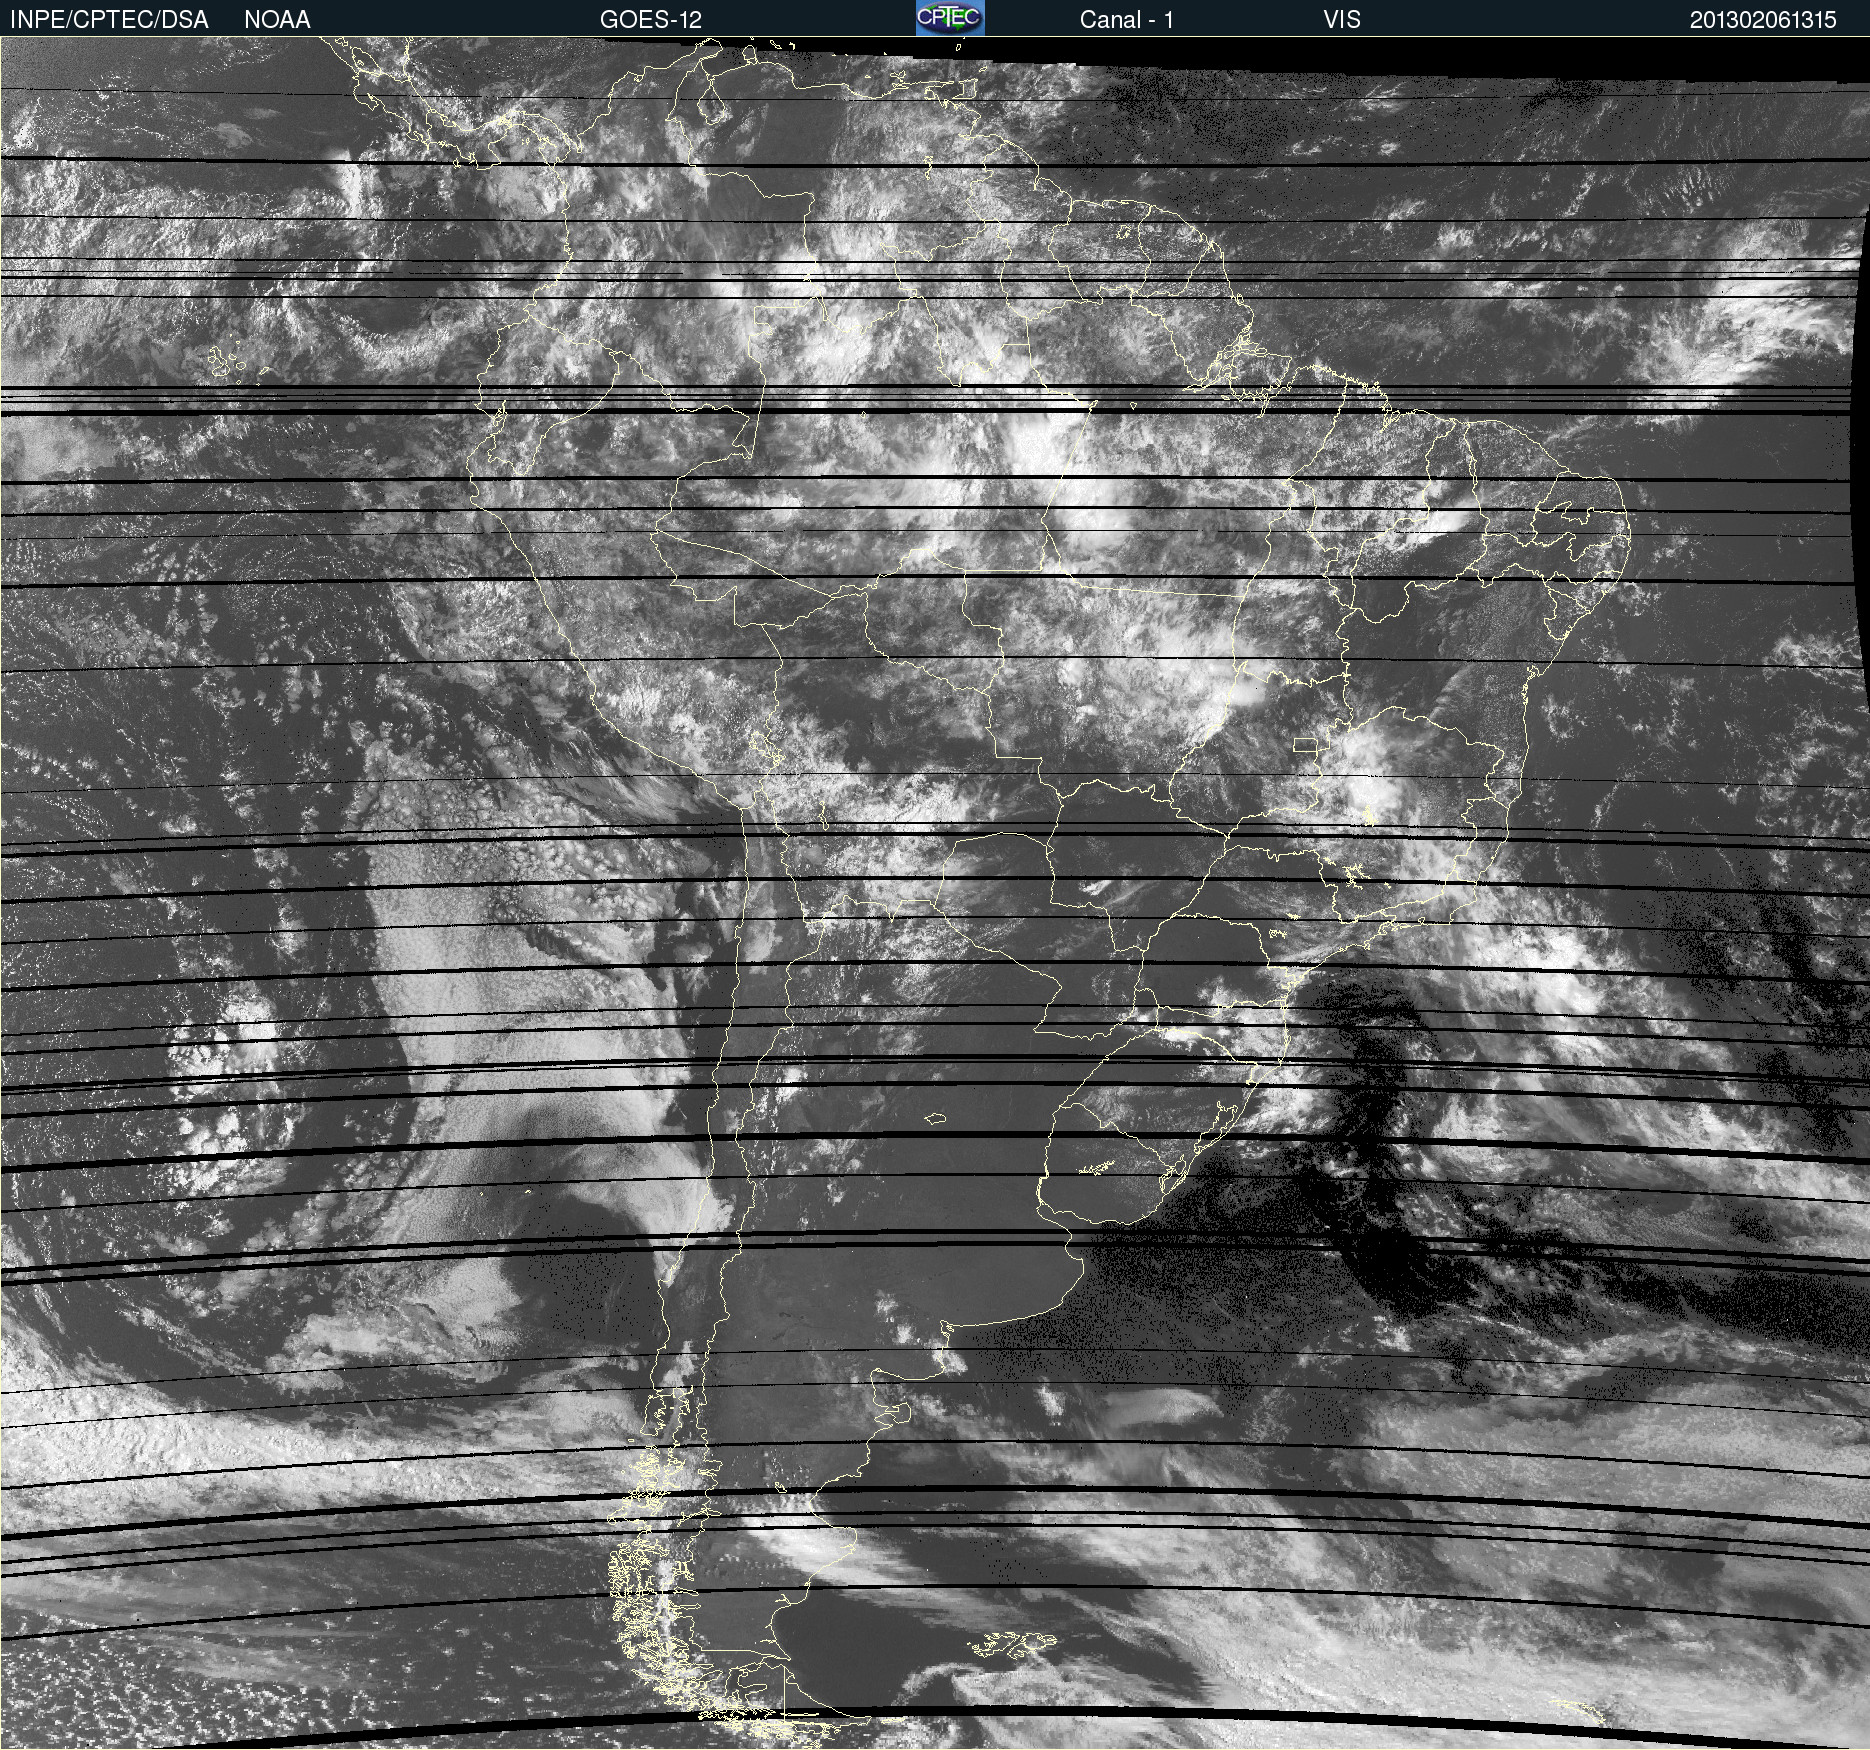Click the South America satellite image
The height and width of the screenshot is (1750, 1870).
935,893
